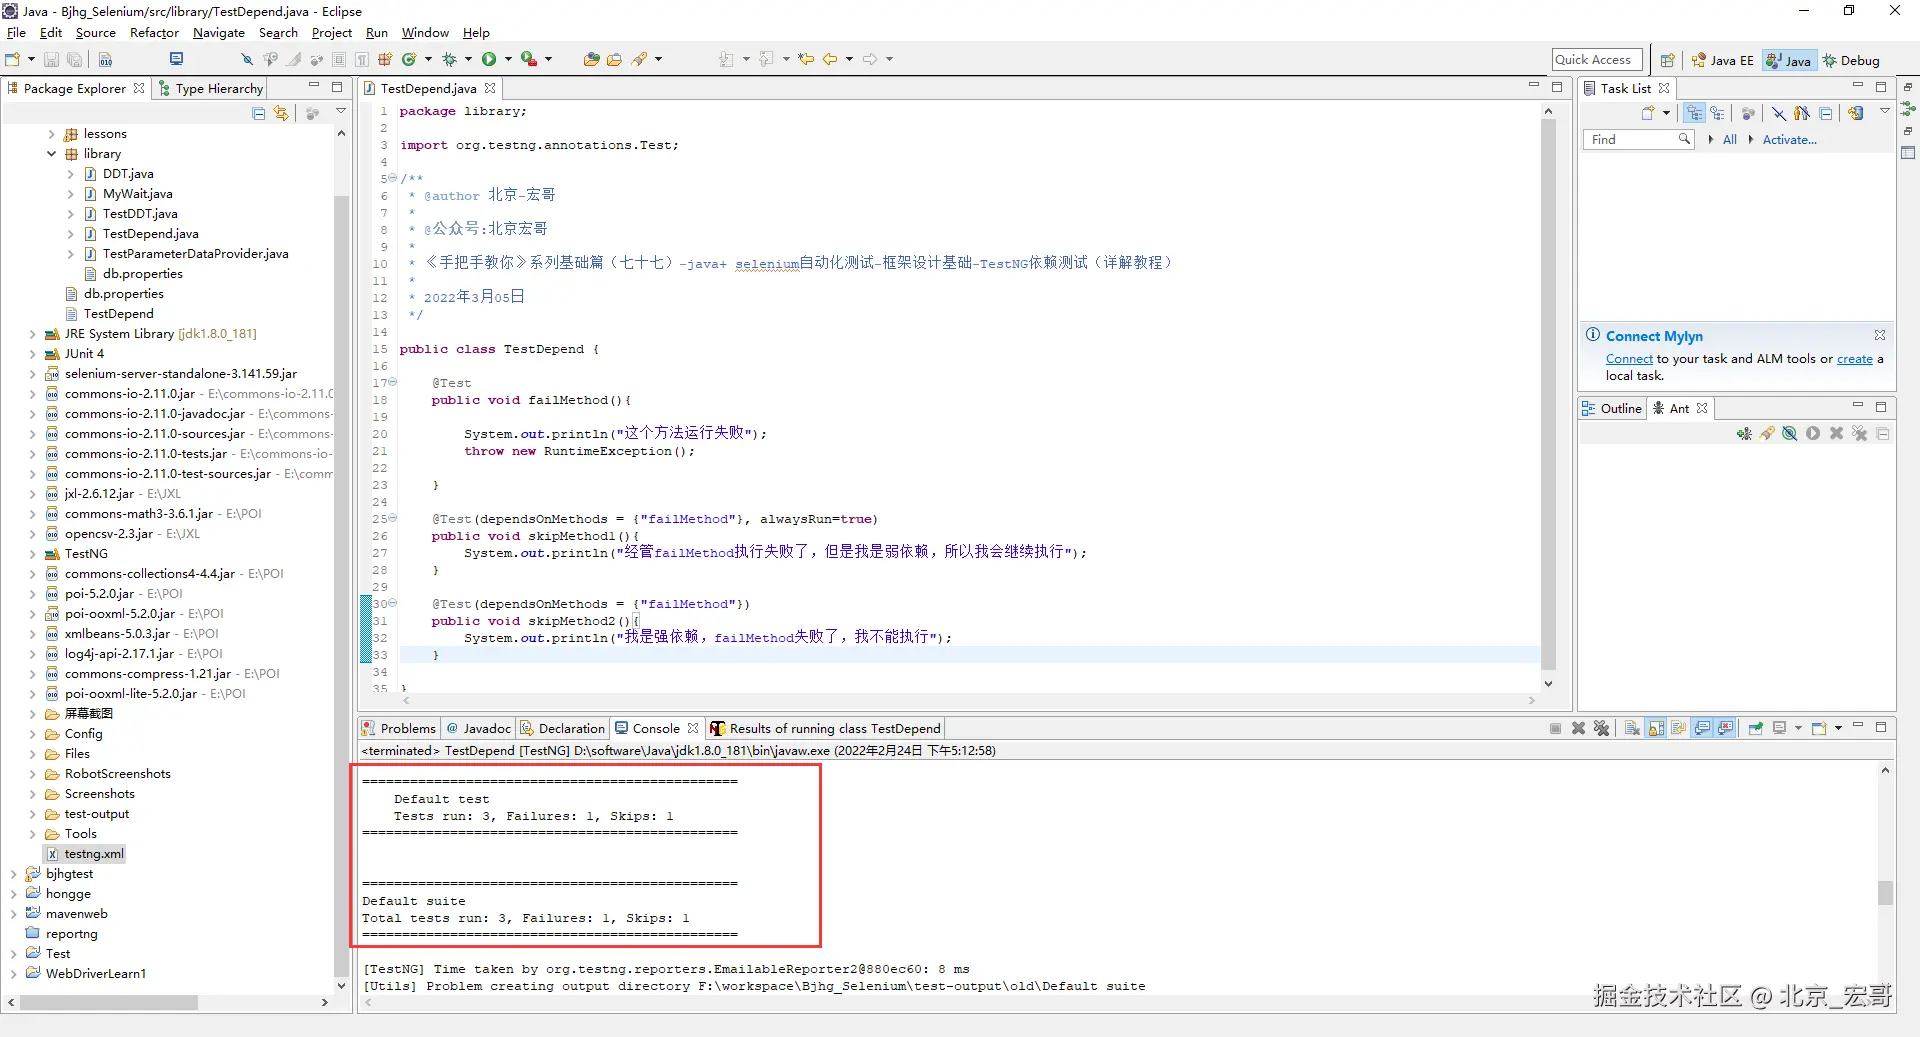Collapse the library package tree node
Image resolution: width=1920 pixels, height=1037 pixels.
(52, 153)
